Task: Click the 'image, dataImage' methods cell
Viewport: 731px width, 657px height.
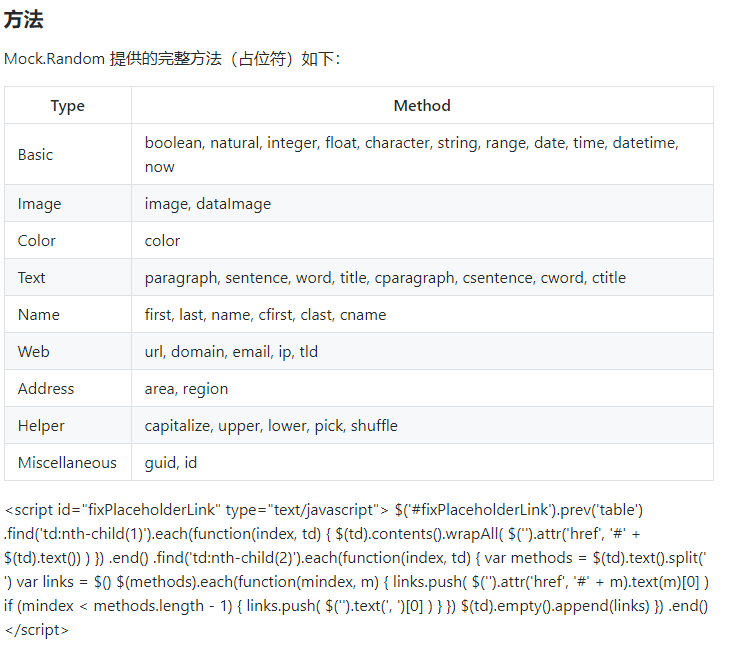Action: [x=422, y=203]
